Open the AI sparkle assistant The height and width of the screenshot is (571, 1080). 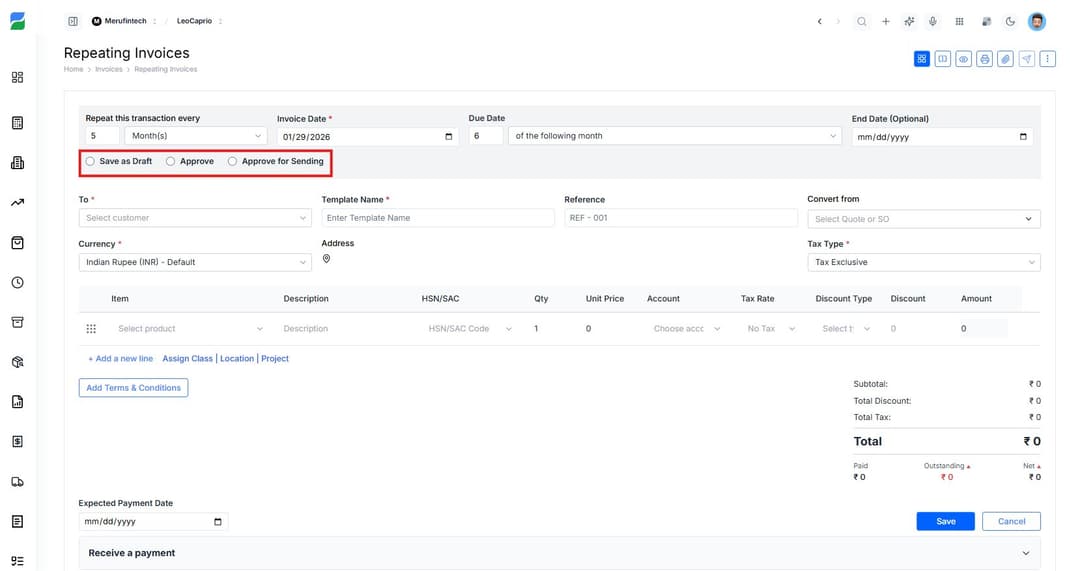[909, 21]
